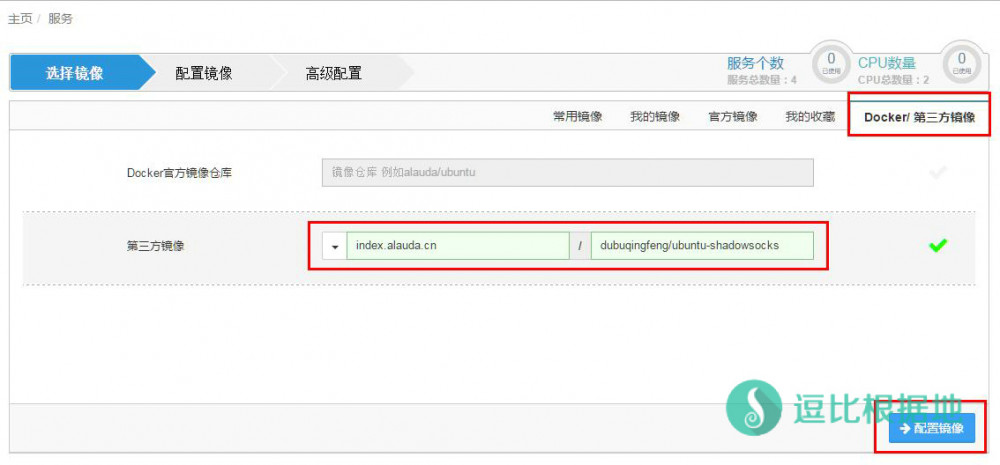Click the dubuqingfeng/ubuntu-shadowsocks image name field

click(x=702, y=246)
